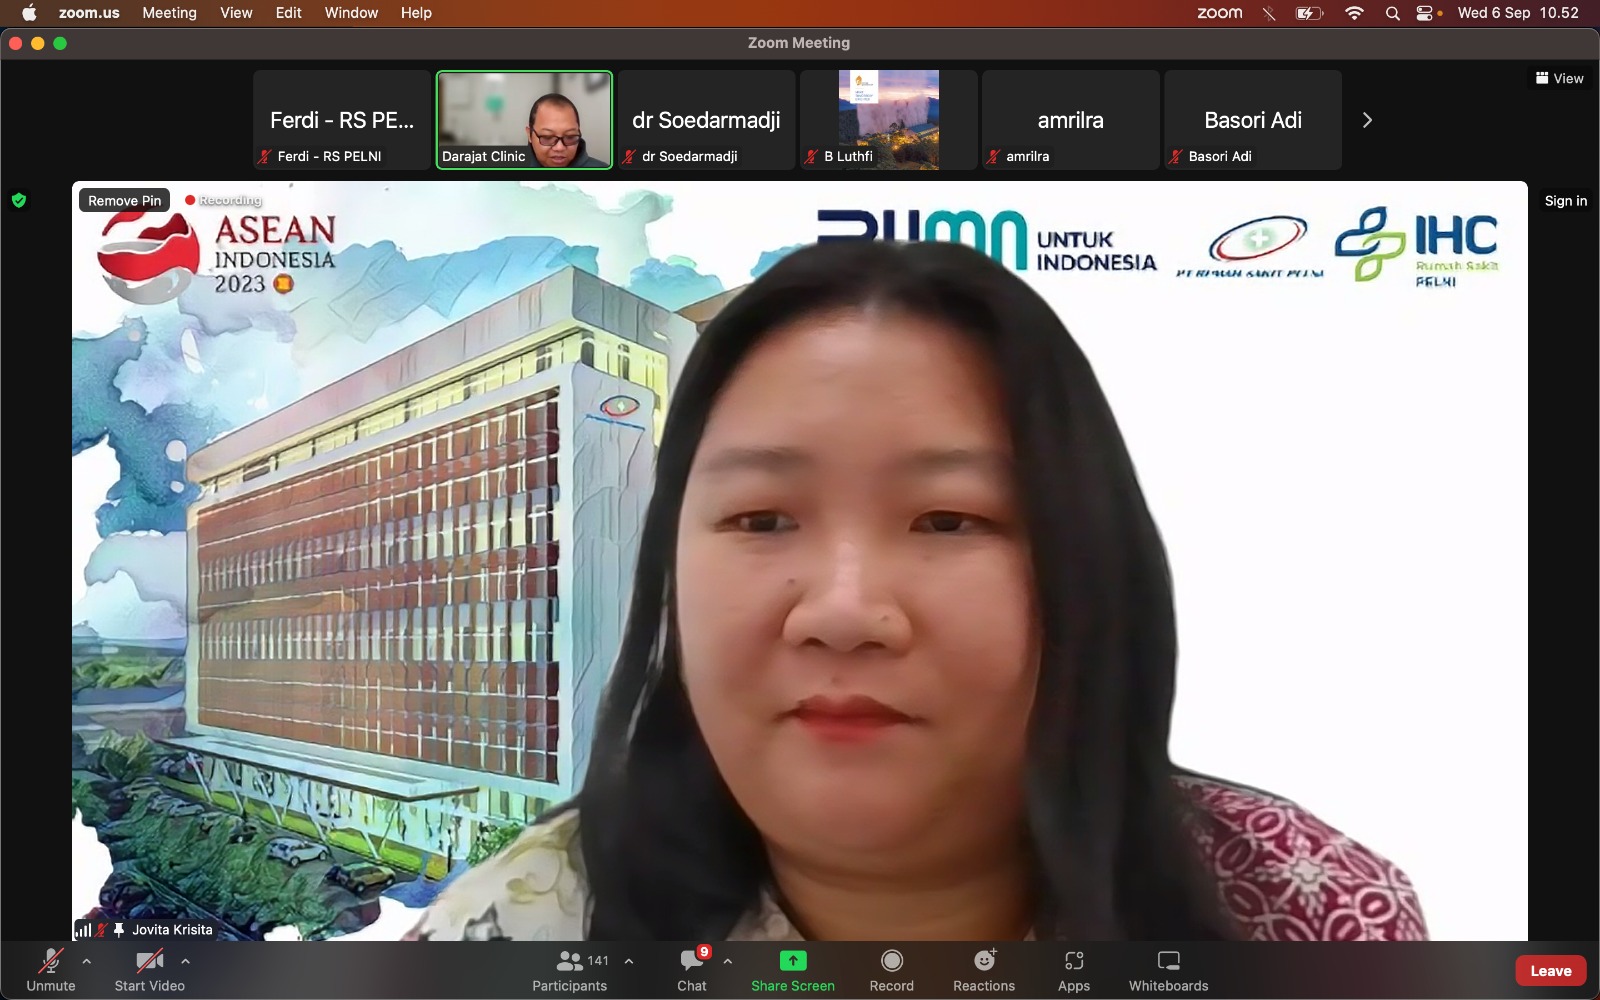This screenshot has width=1600, height=1000.
Task: Turn on camera with Start Video
Action: tap(149, 970)
